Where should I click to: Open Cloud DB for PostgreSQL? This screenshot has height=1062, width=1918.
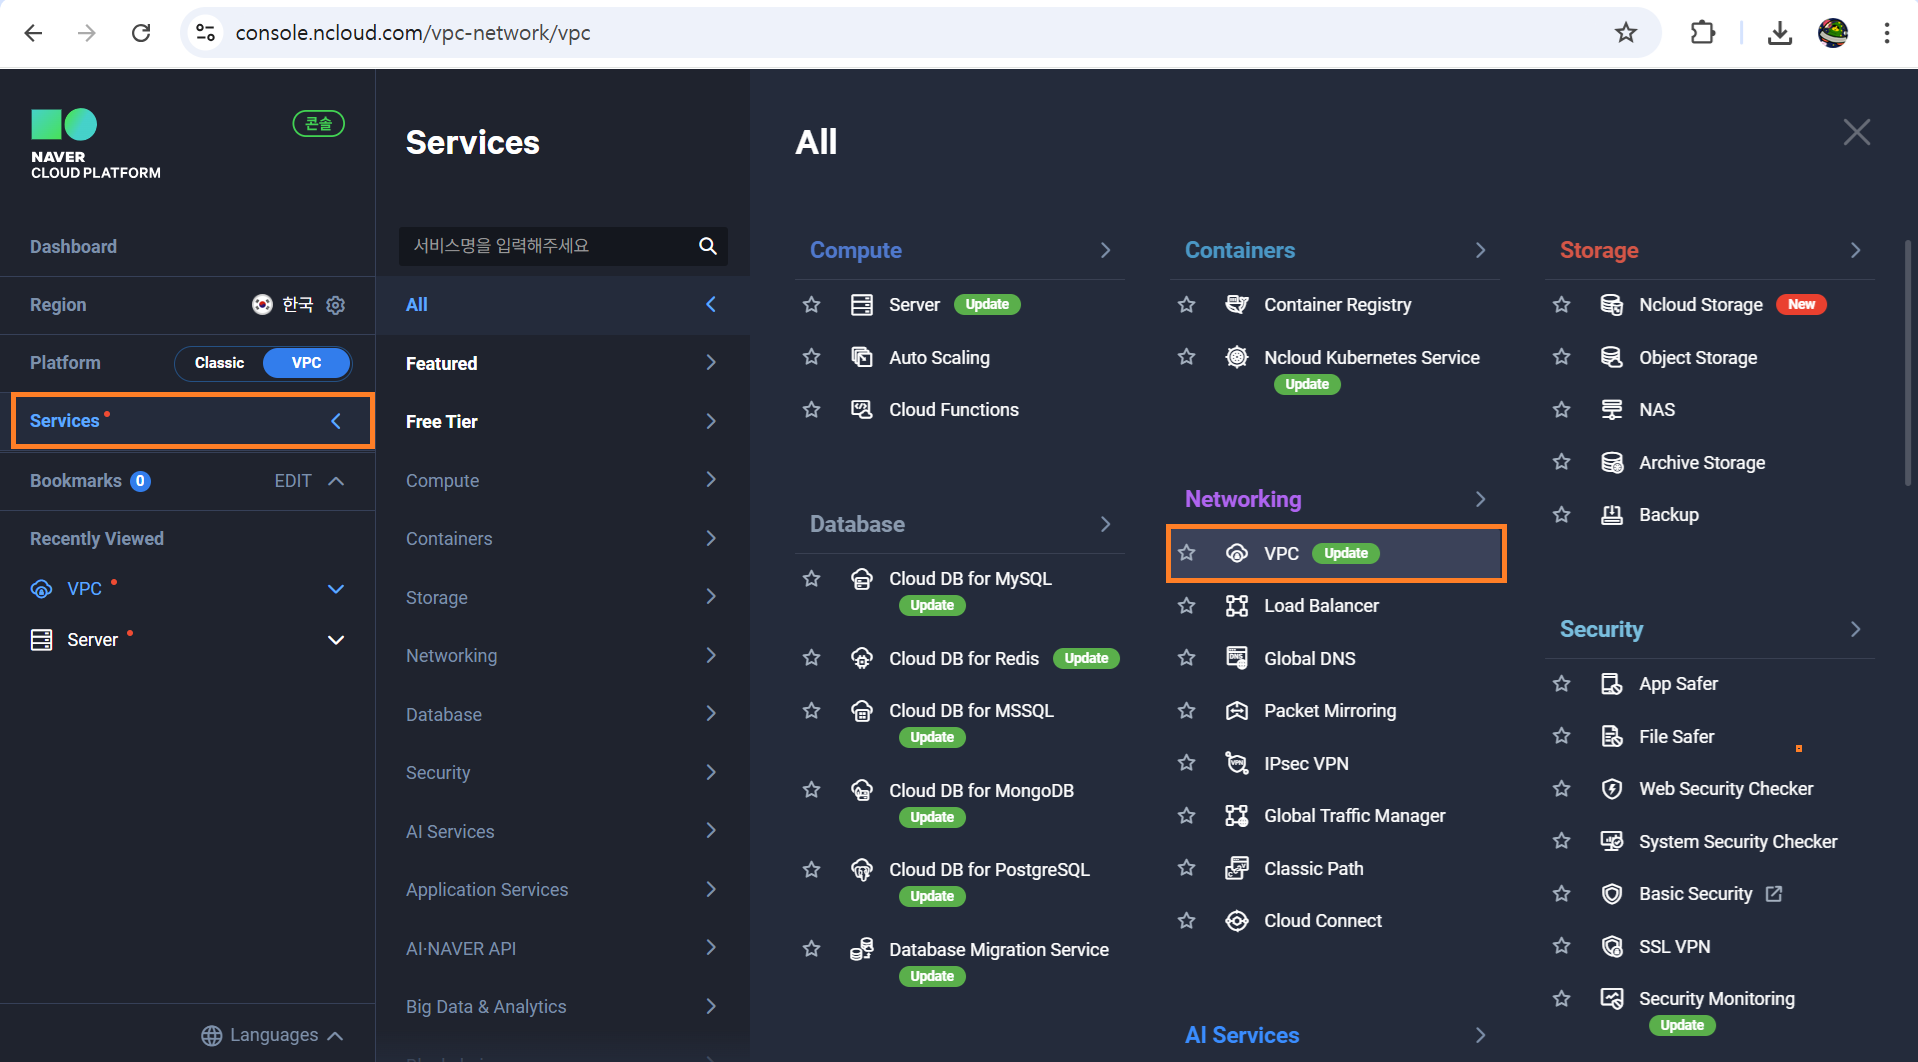point(988,870)
